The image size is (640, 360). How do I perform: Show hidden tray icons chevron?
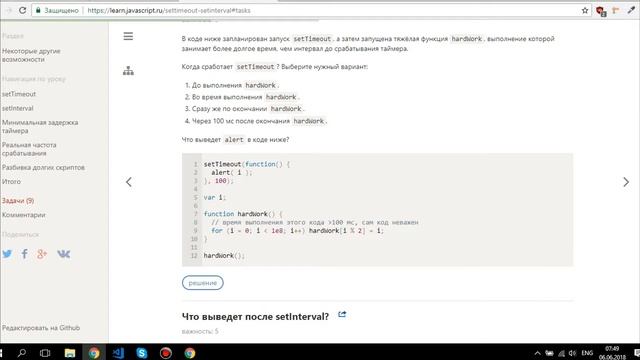pos(538,353)
